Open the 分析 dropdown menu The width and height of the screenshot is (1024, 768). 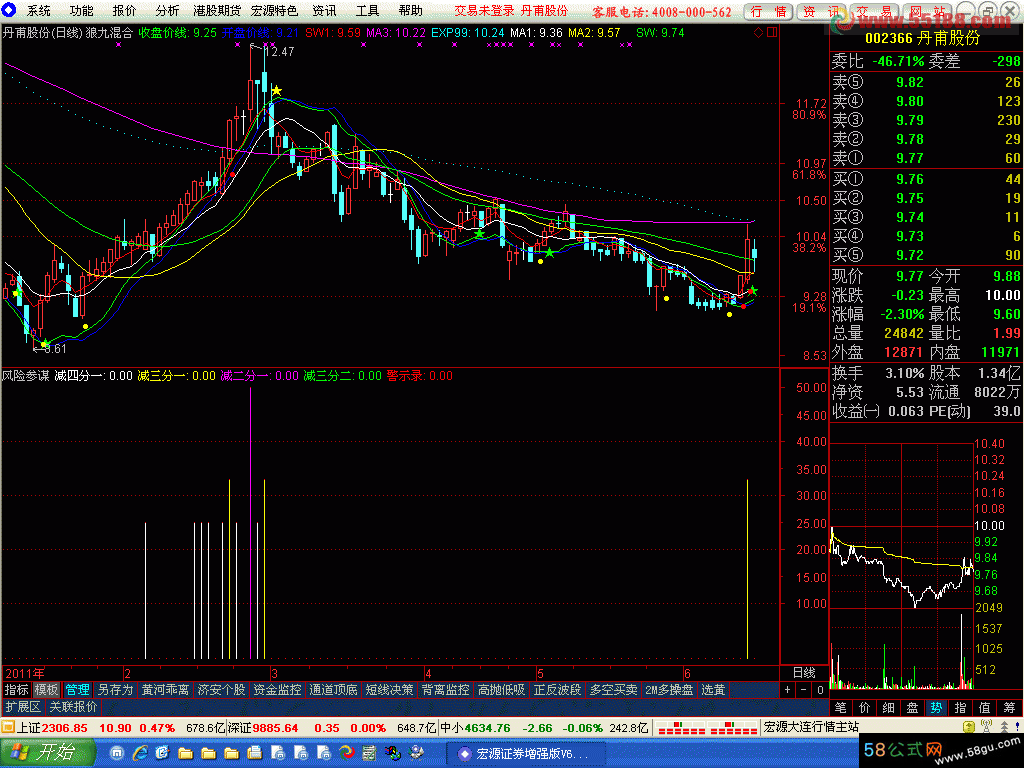click(167, 11)
